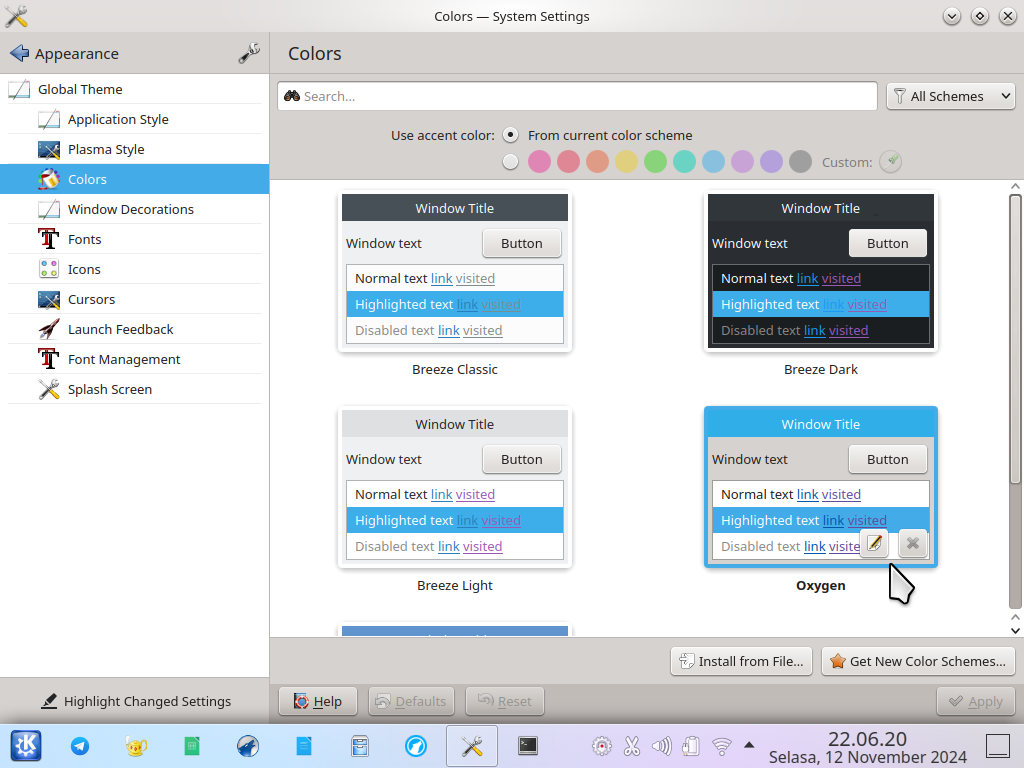
Task: Open the teapot application in taskbar
Action: click(136, 746)
